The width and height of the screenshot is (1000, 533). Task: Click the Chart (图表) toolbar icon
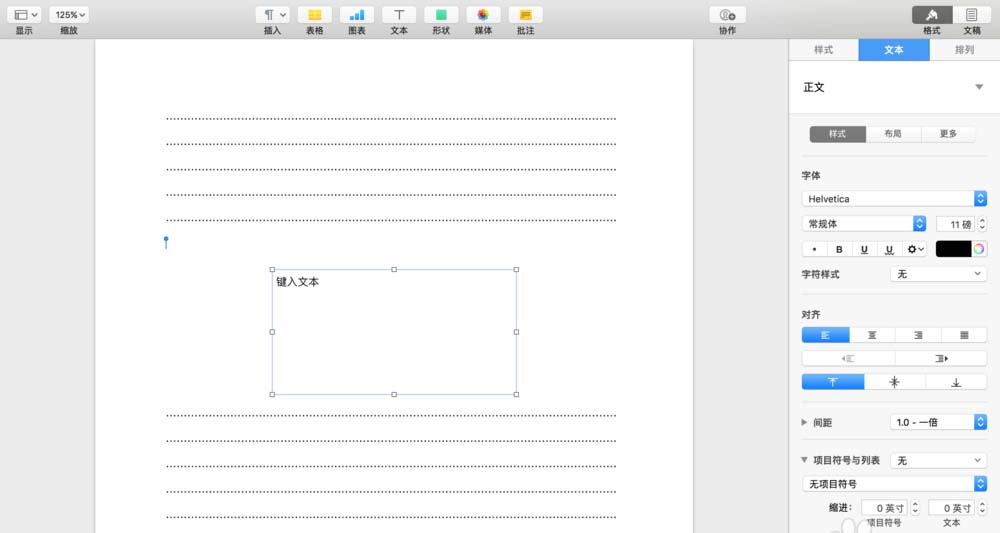coord(357,15)
